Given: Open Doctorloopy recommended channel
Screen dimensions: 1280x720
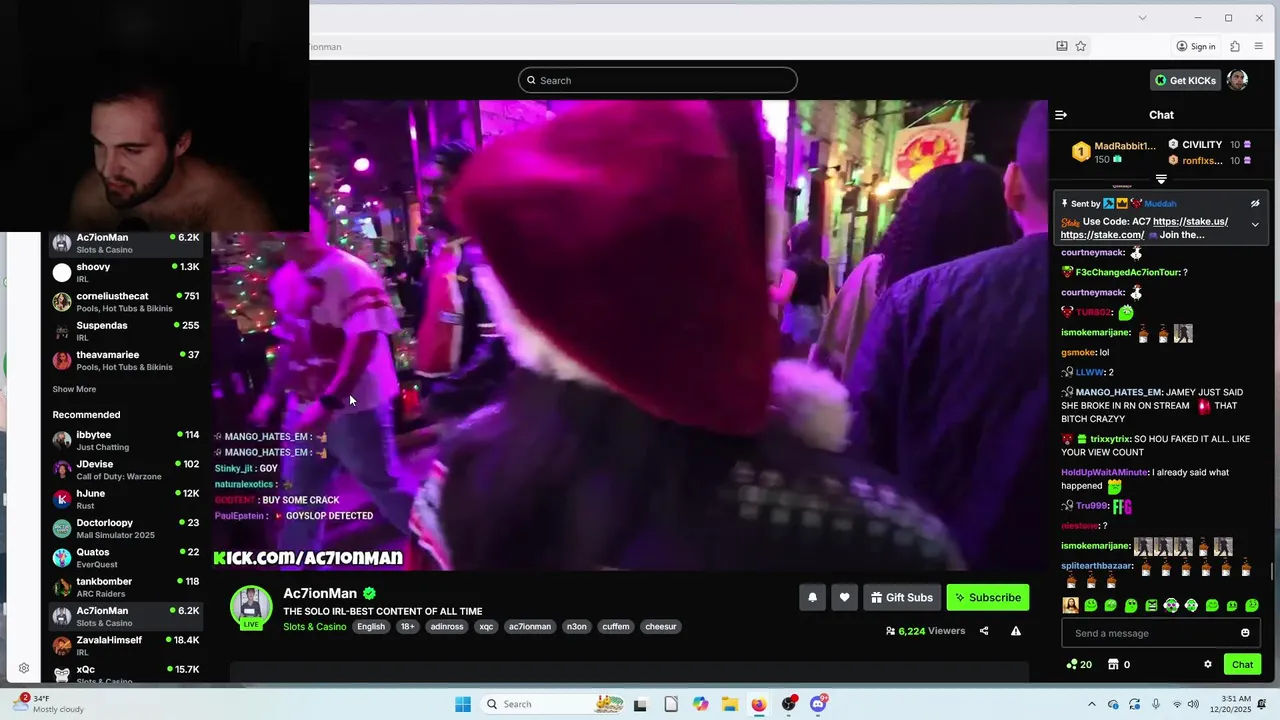Looking at the screenshot, I should [126, 528].
